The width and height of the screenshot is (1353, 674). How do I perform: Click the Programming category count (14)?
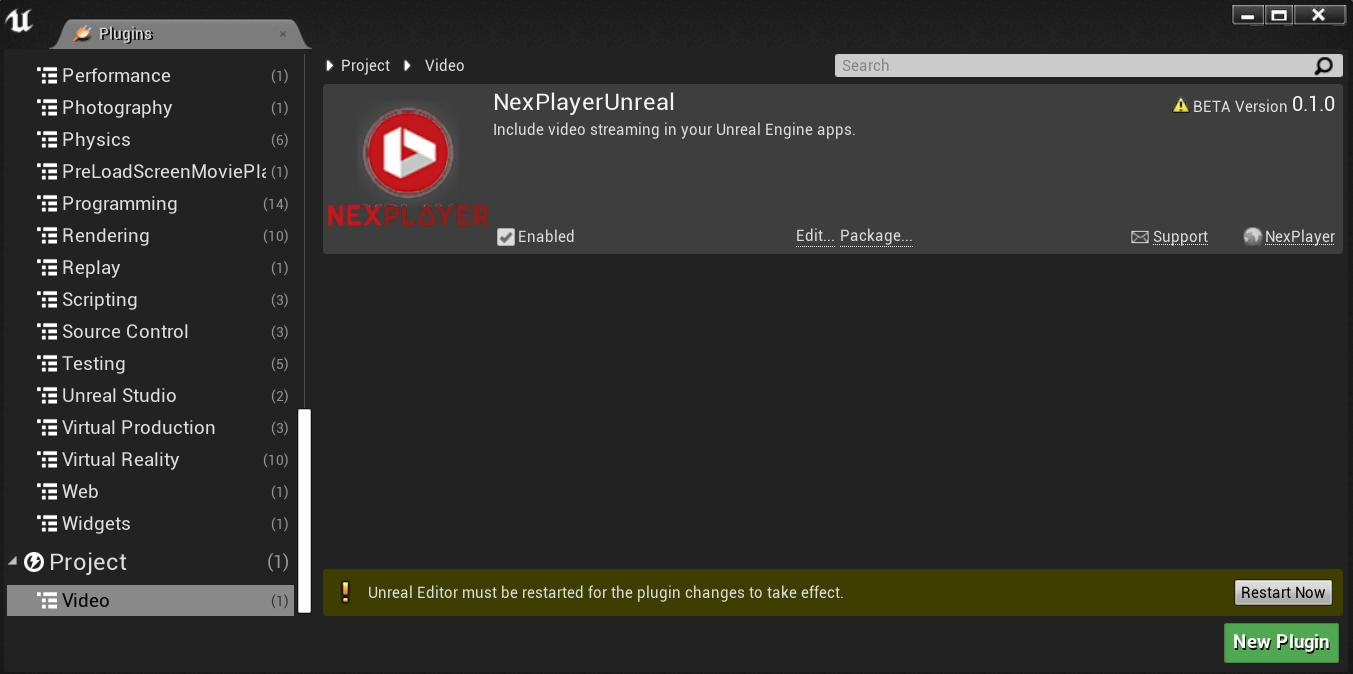[x=276, y=204]
